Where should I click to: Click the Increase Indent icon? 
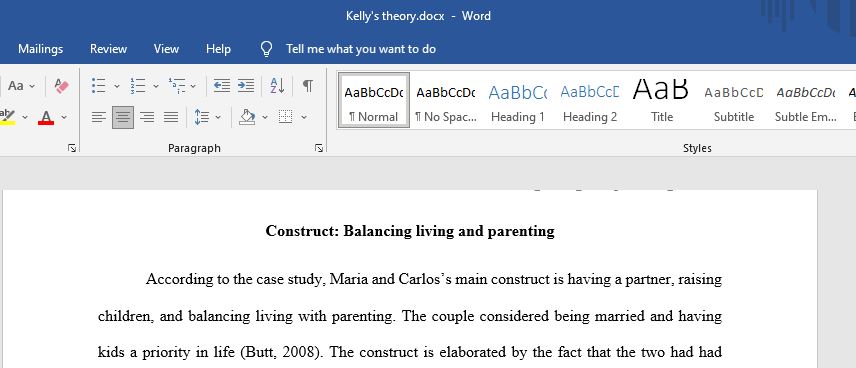[x=246, y=86]
